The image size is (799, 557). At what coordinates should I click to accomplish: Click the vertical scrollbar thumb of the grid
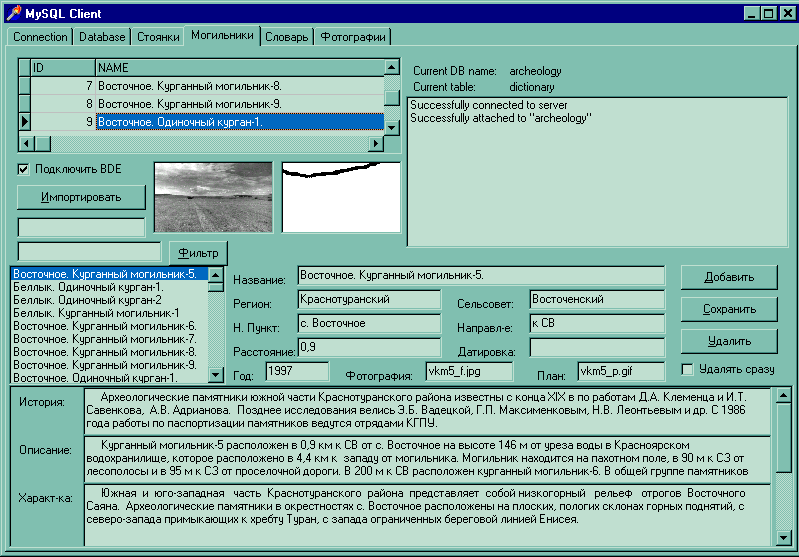[x=391, y=98]
